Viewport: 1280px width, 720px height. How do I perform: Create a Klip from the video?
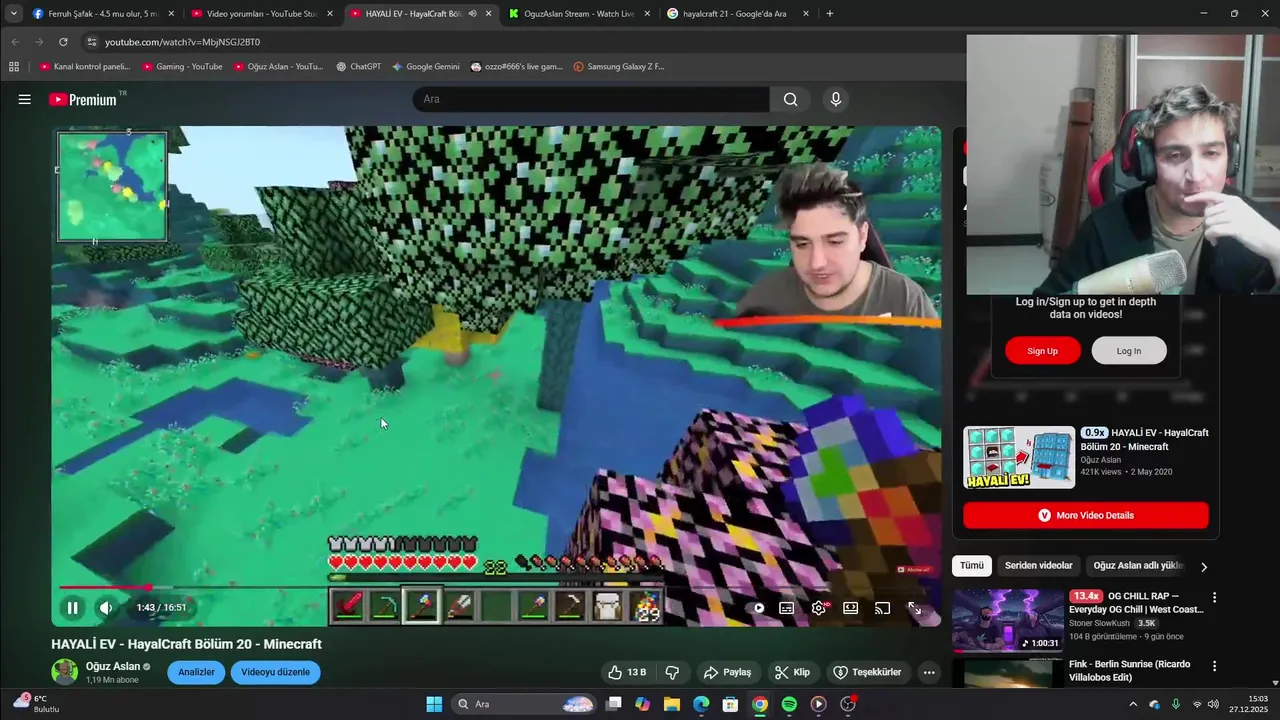(x=792, y=672)
